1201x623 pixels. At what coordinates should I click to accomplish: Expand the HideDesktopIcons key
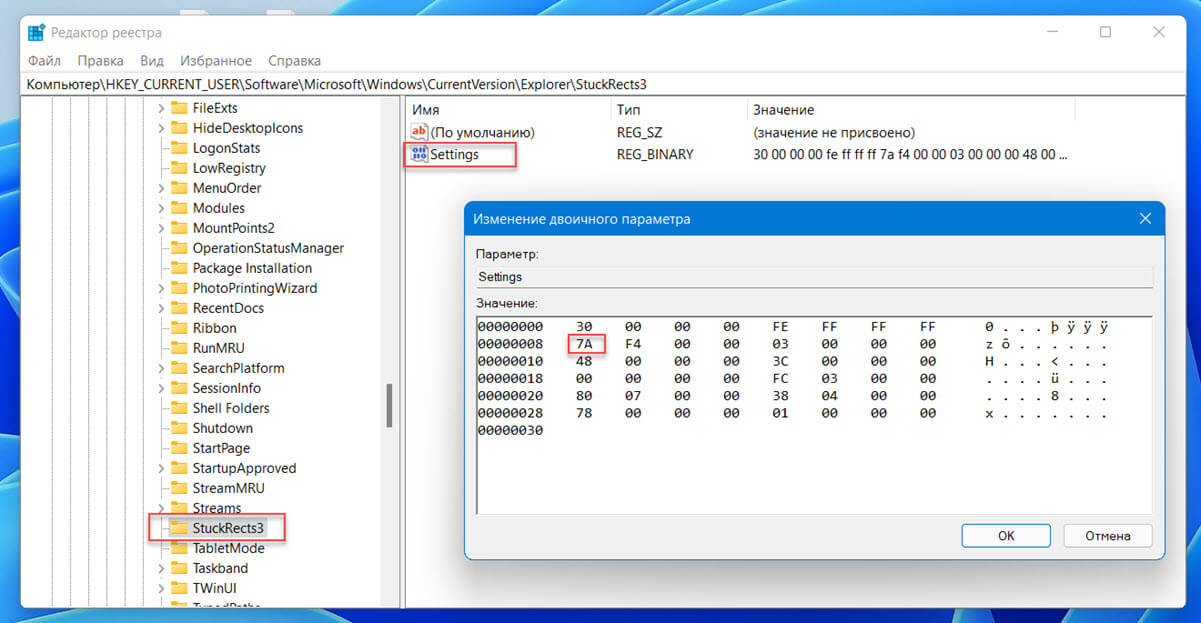pyautogui.click(x=161, y=128)
